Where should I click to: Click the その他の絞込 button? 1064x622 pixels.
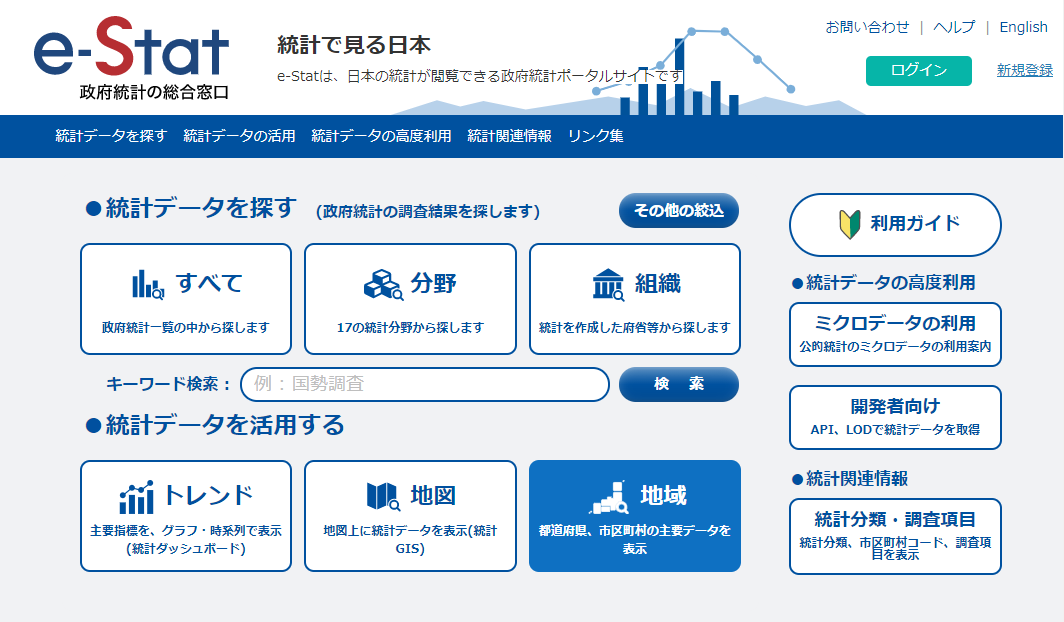(x=679, y=211)
